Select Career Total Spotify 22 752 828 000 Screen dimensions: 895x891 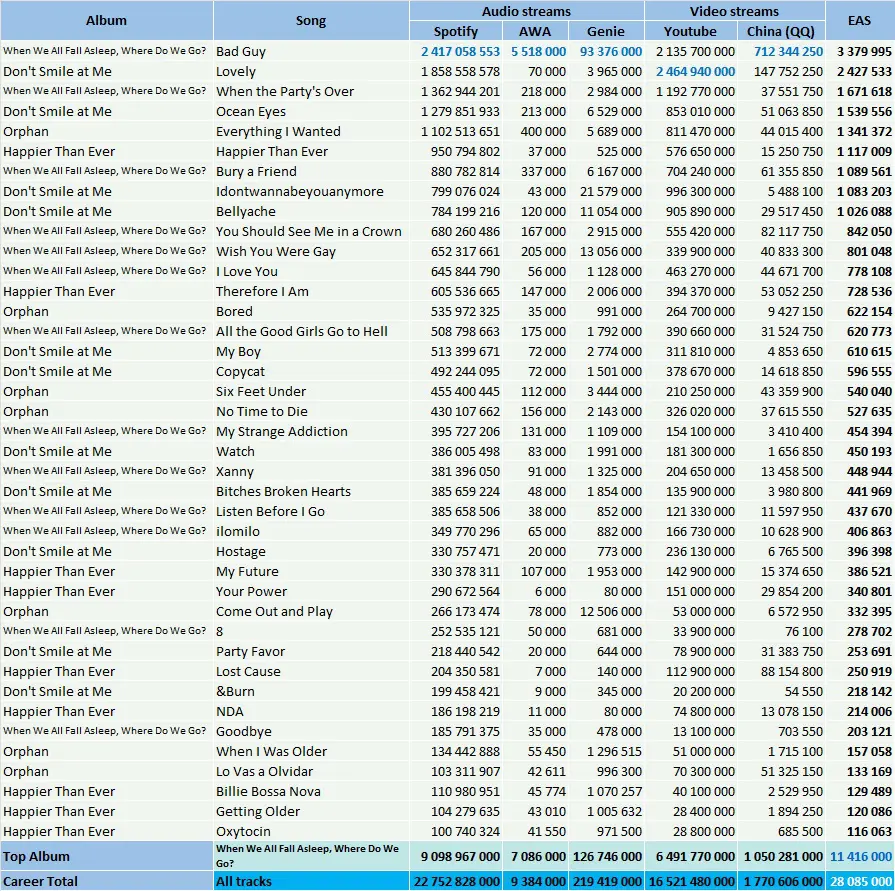457,881
